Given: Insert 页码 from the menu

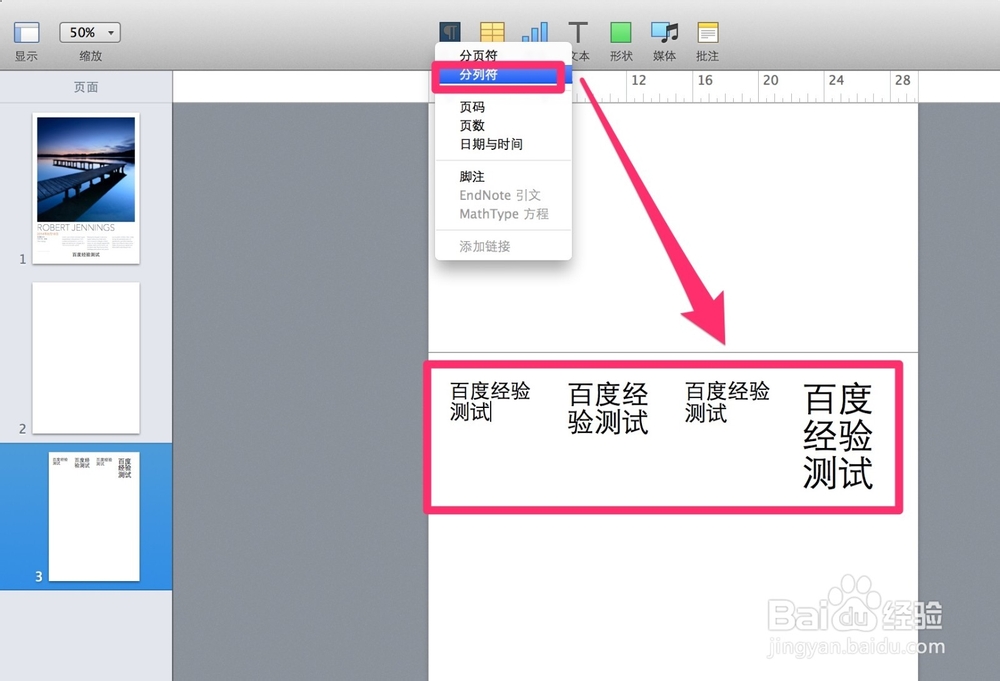Looking at the screenshot, I should click(503, 106).
